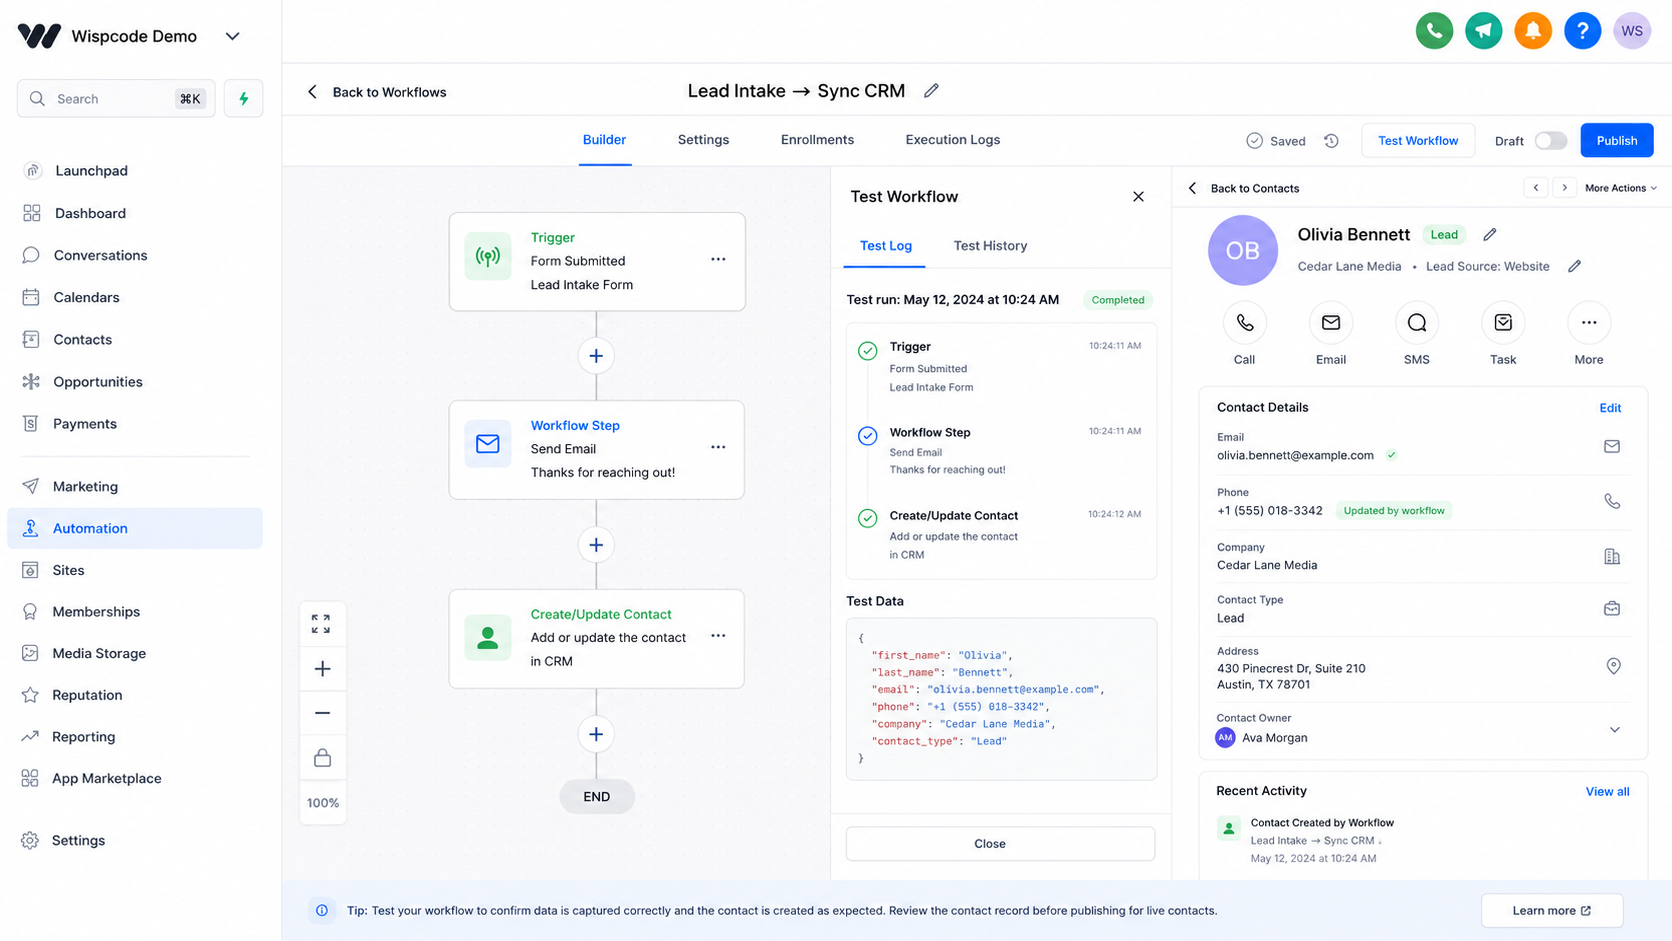Click the fit-to-screen canvas icon

point(321,624)
